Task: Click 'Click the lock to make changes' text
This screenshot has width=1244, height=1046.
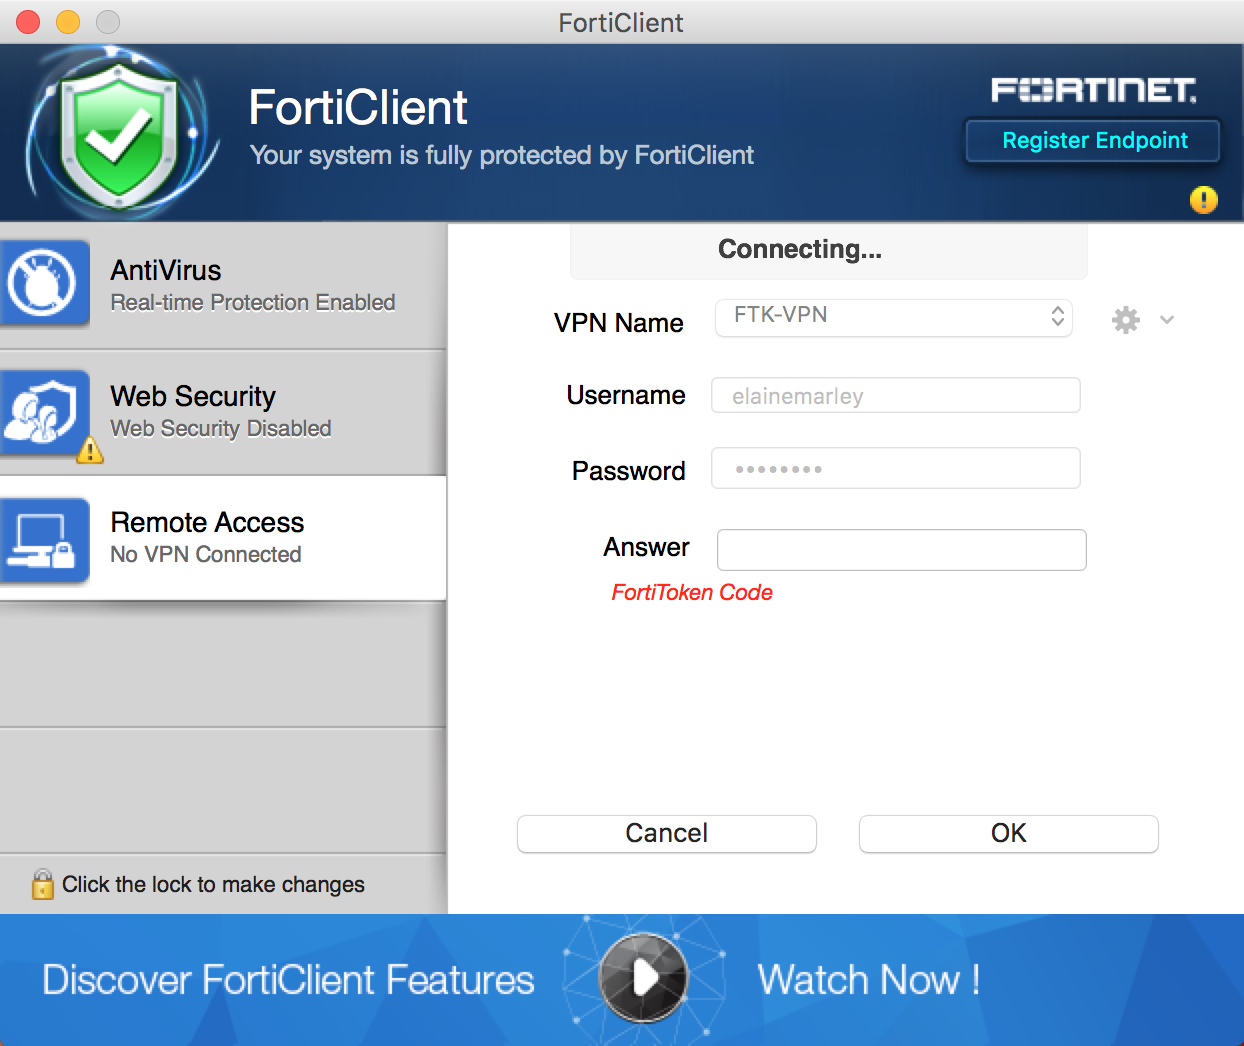Action: click(x=213, y=885)
